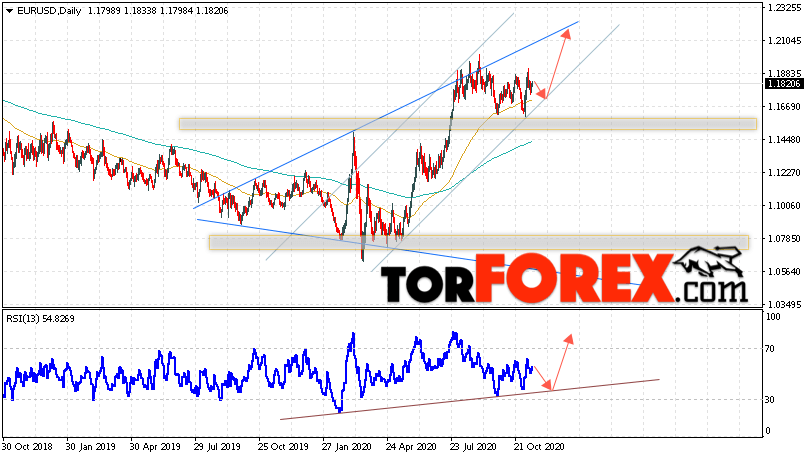The width and height of the screenshot is (808, 458).
Task: Select the 25 Oct 2019 date label
Action: [x=283, y=447]
